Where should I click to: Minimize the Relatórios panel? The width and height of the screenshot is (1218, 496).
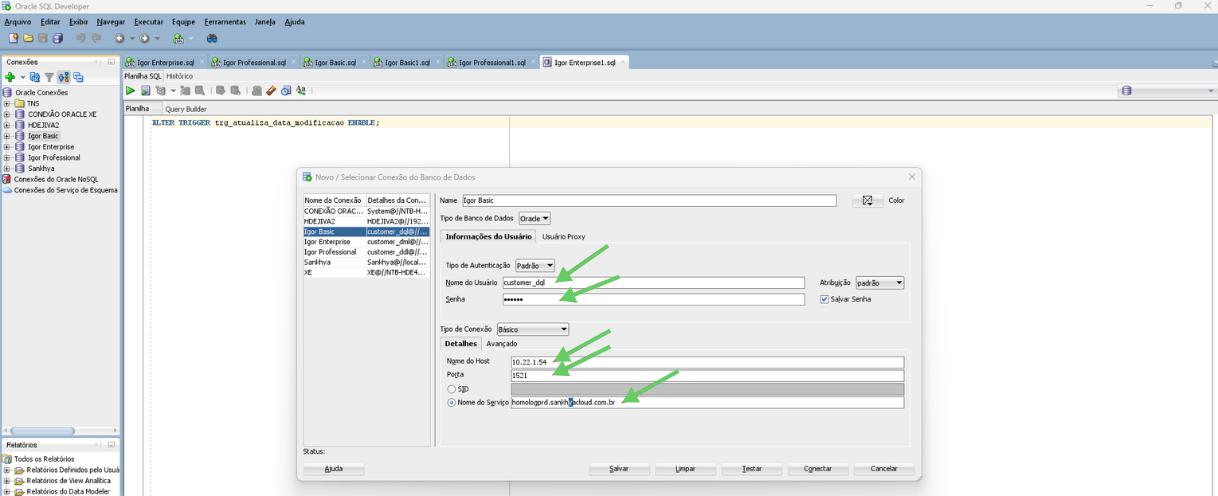coord(111,444)
